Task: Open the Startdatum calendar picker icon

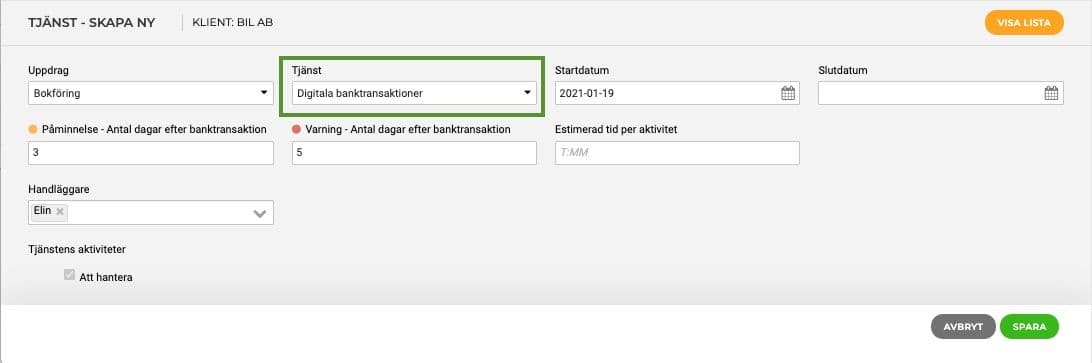Action: coord(788,93)
